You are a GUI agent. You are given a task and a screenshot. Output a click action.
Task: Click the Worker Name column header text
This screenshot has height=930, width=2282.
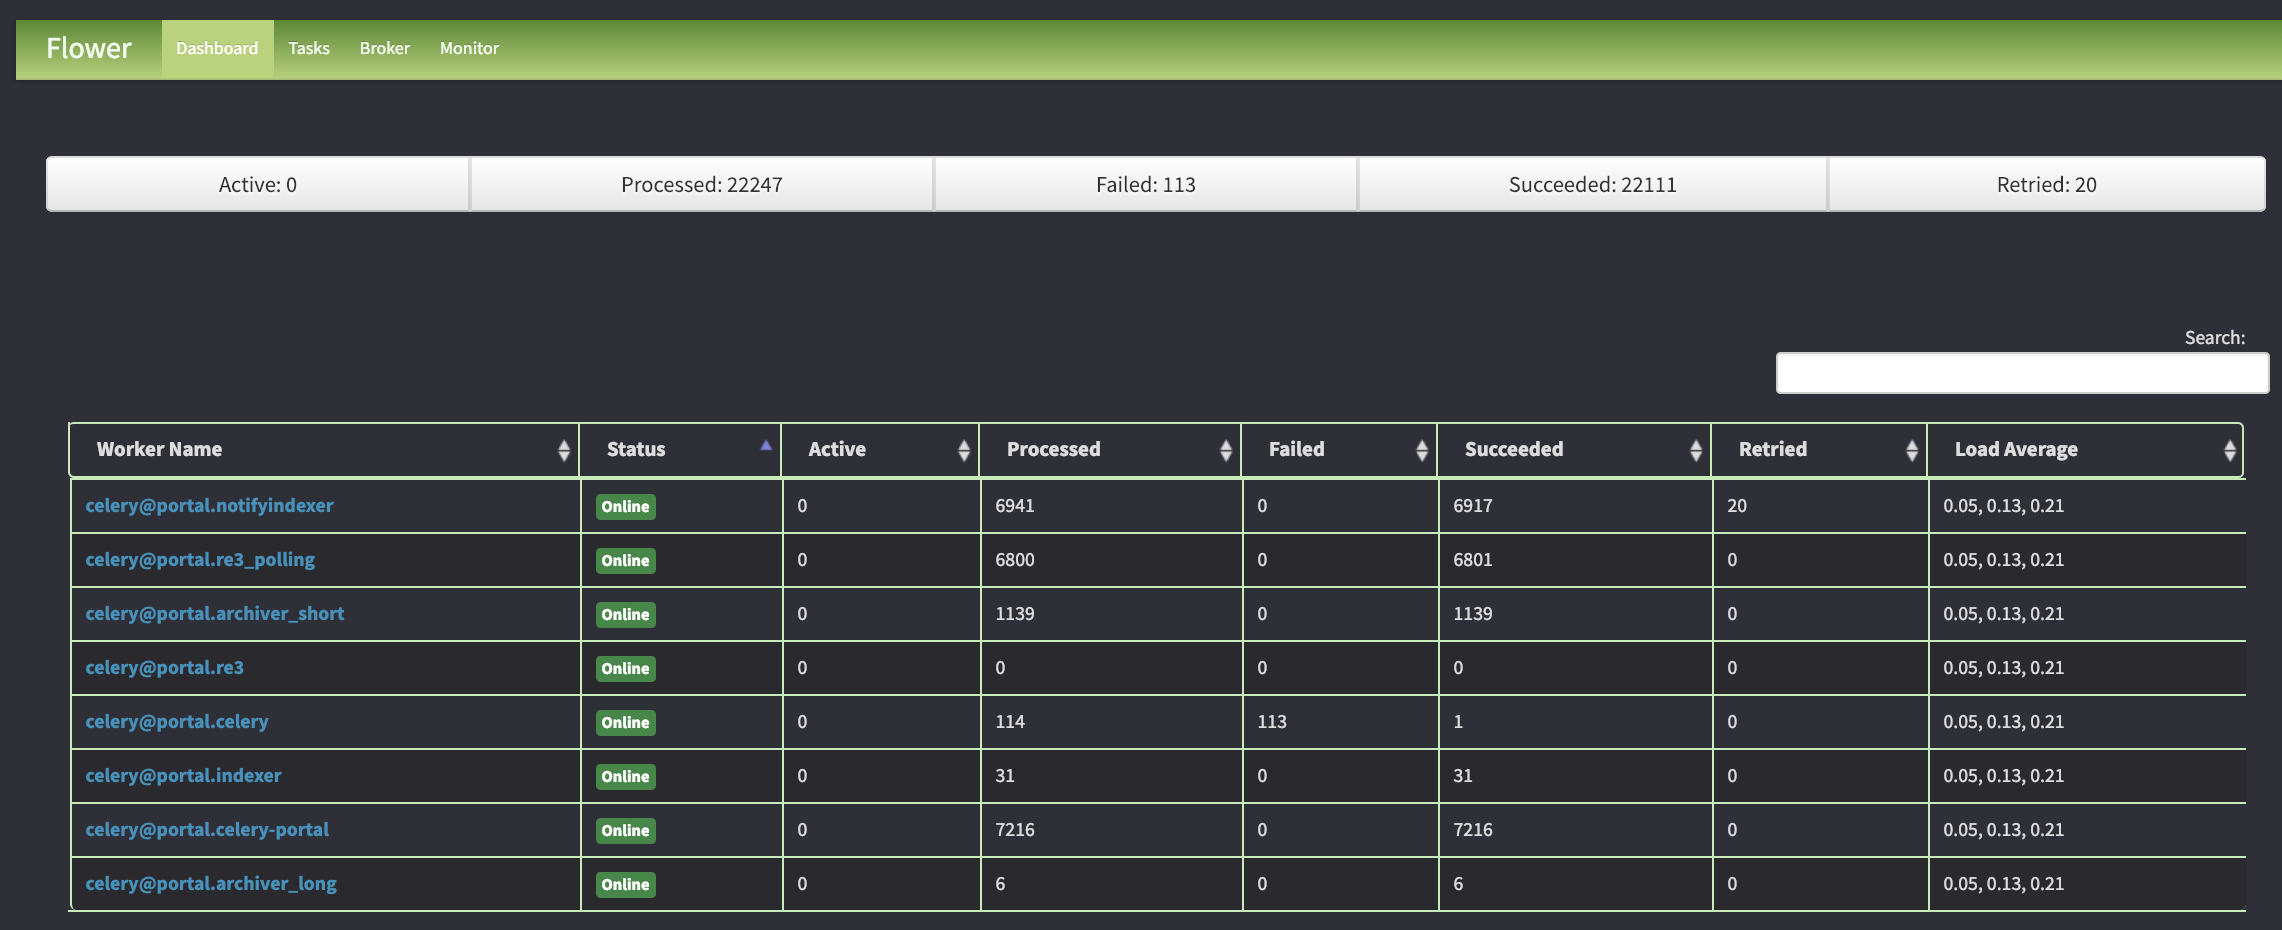pos(159,449)
